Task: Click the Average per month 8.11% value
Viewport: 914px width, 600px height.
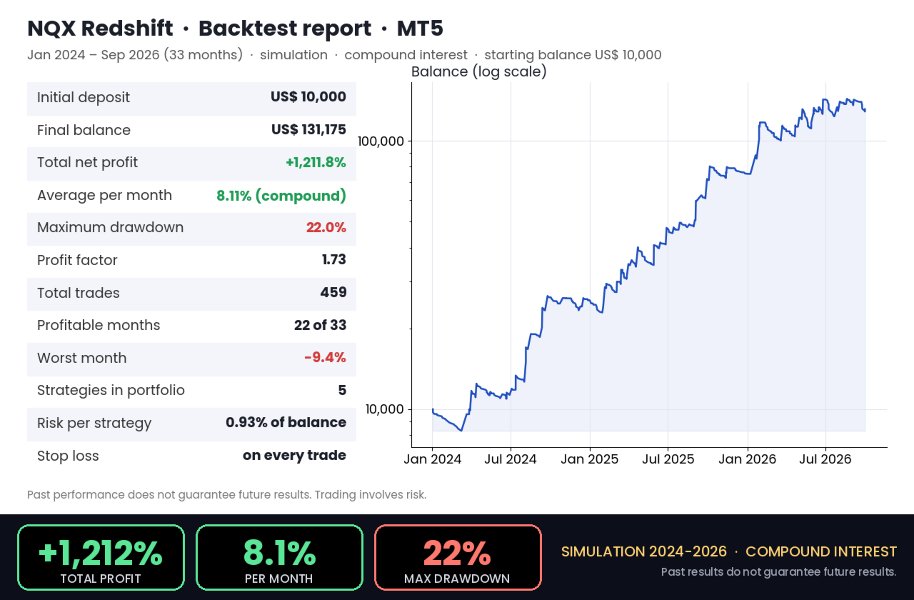Action: click(x=281, y=195)
